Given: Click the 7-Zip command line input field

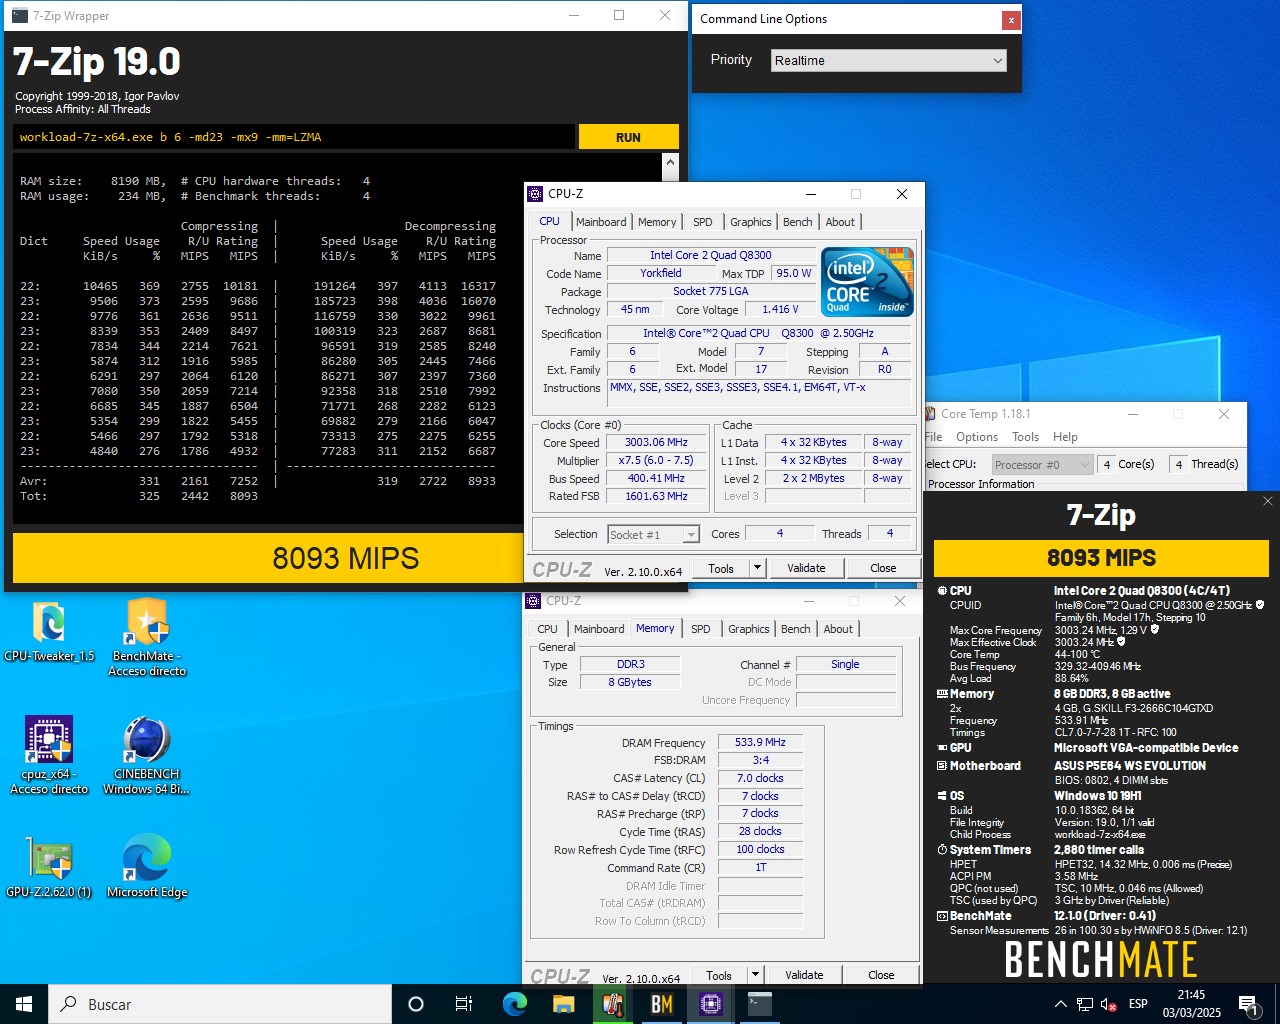Looking at the screenshot, I should 294,137.
